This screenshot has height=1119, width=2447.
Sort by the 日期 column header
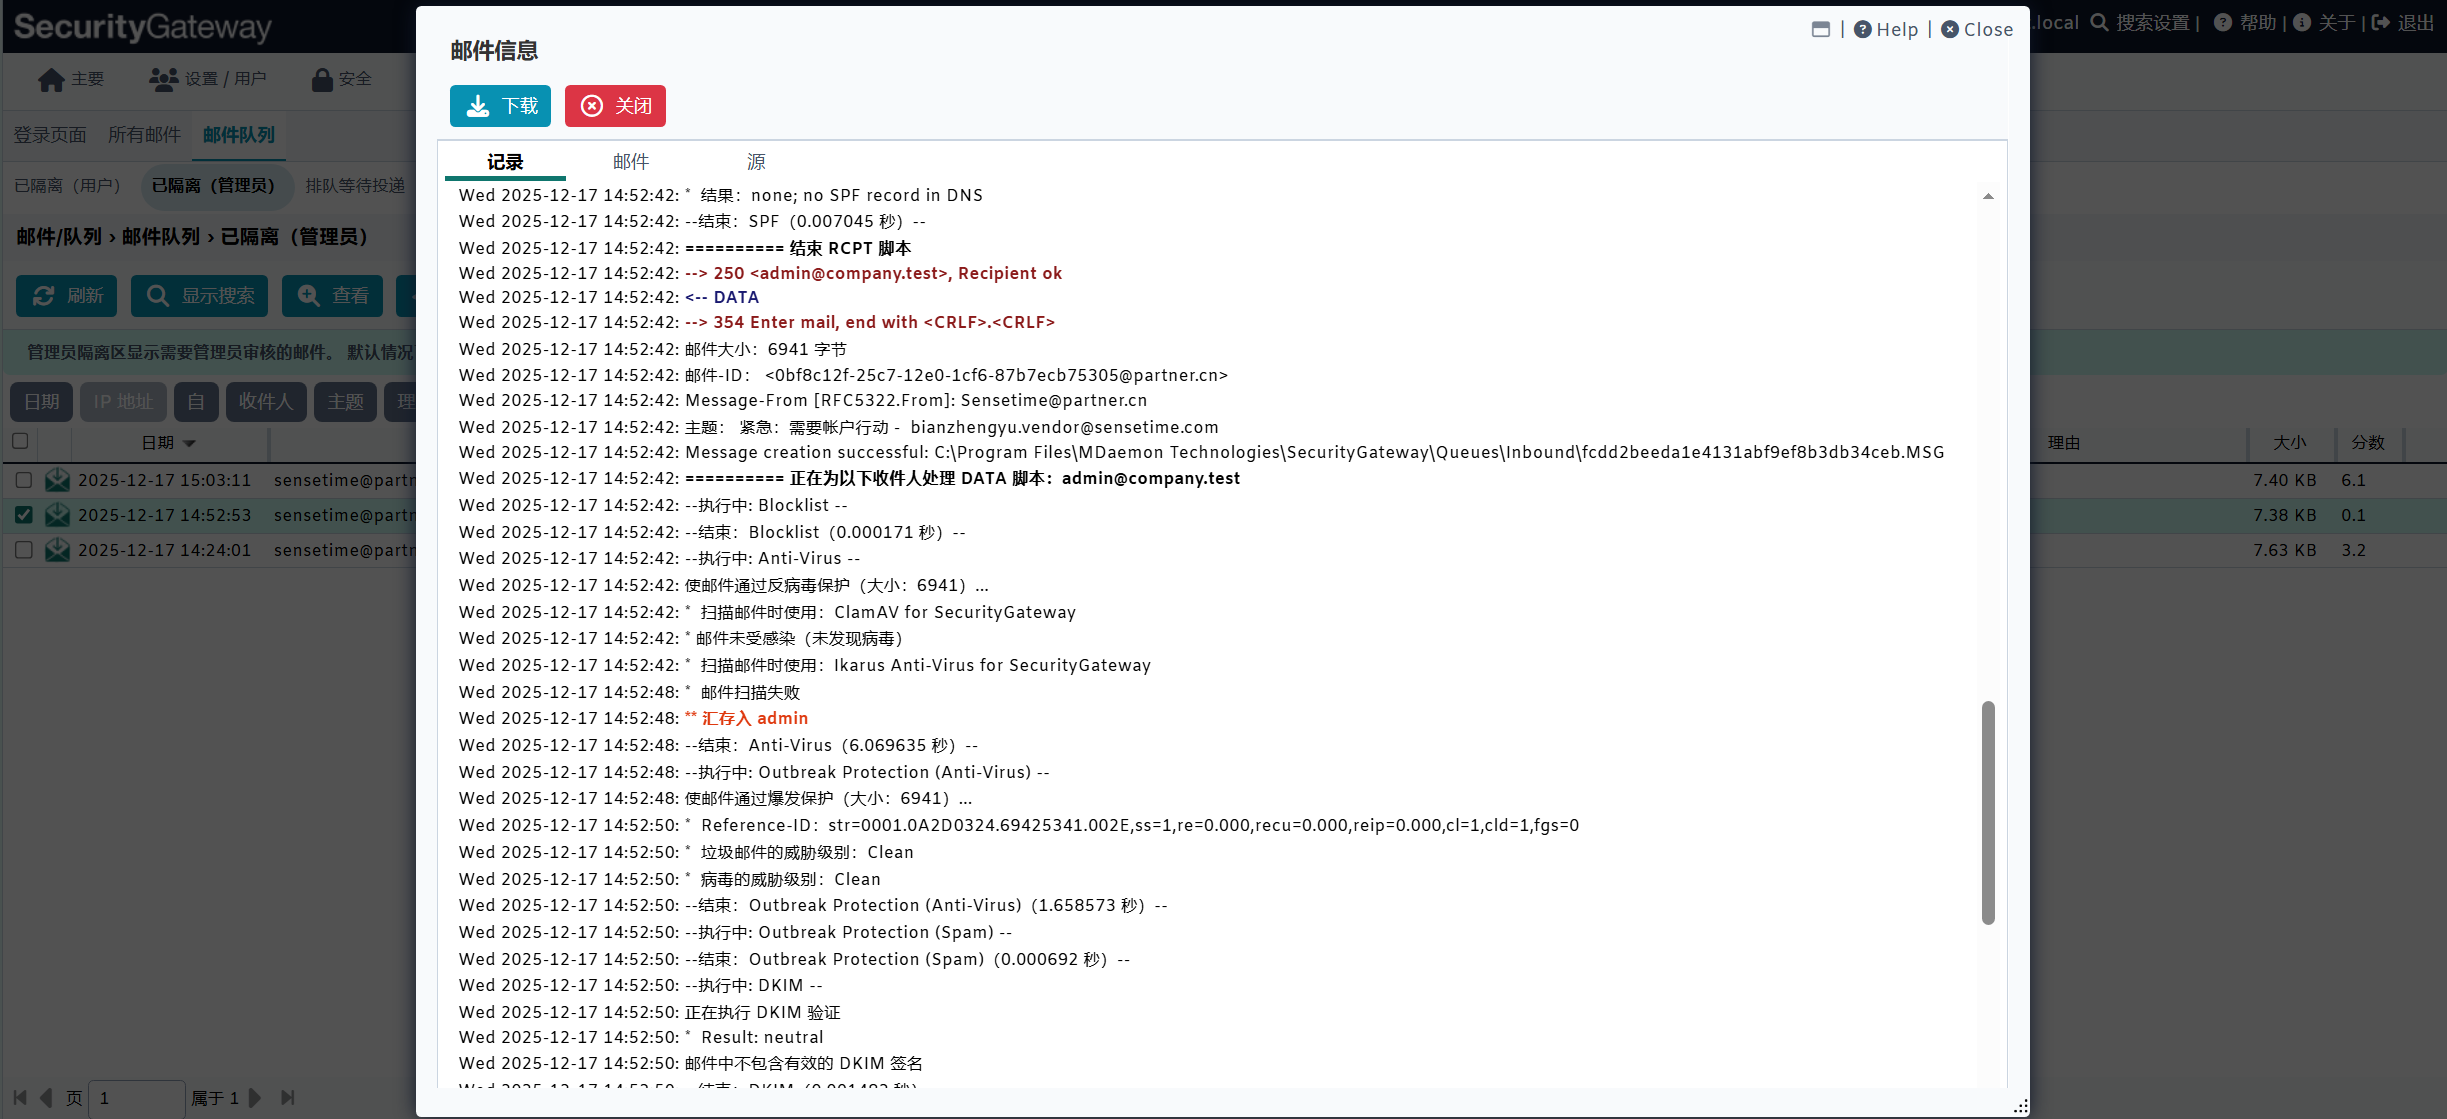168,442
